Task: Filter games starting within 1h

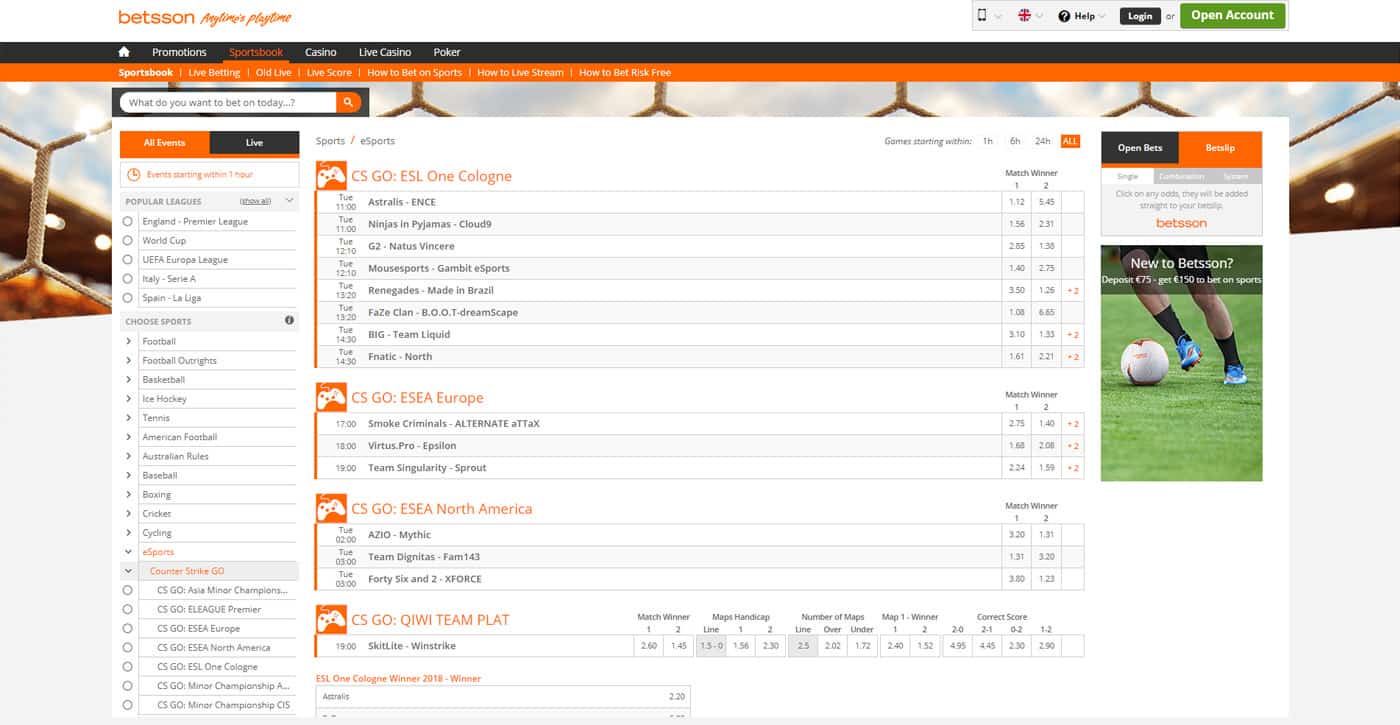Action: pos(987,141)
